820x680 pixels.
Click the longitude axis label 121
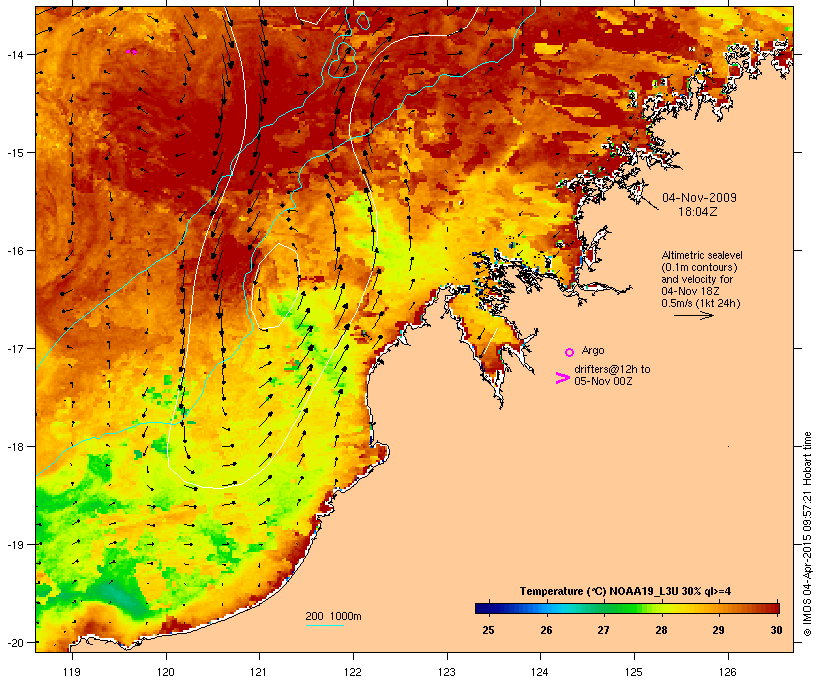pos(259,672)
